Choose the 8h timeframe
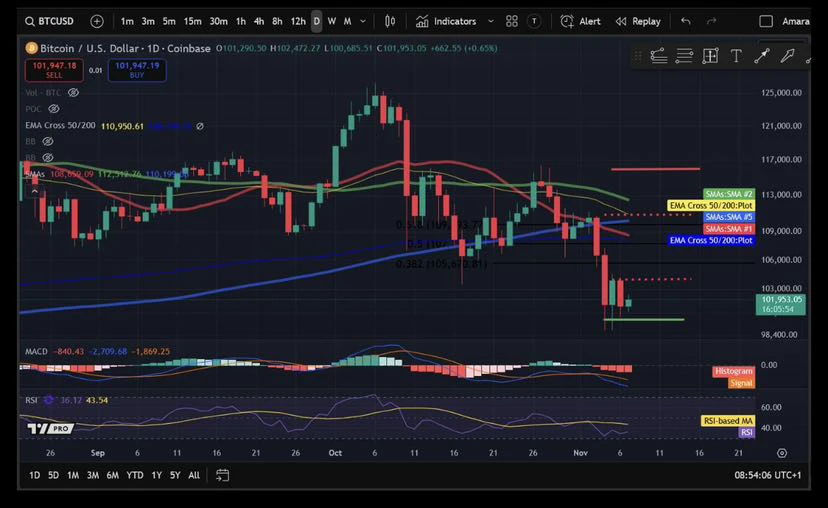The height and width of the screenshot is (508, 828). click(x=277, y=21)
